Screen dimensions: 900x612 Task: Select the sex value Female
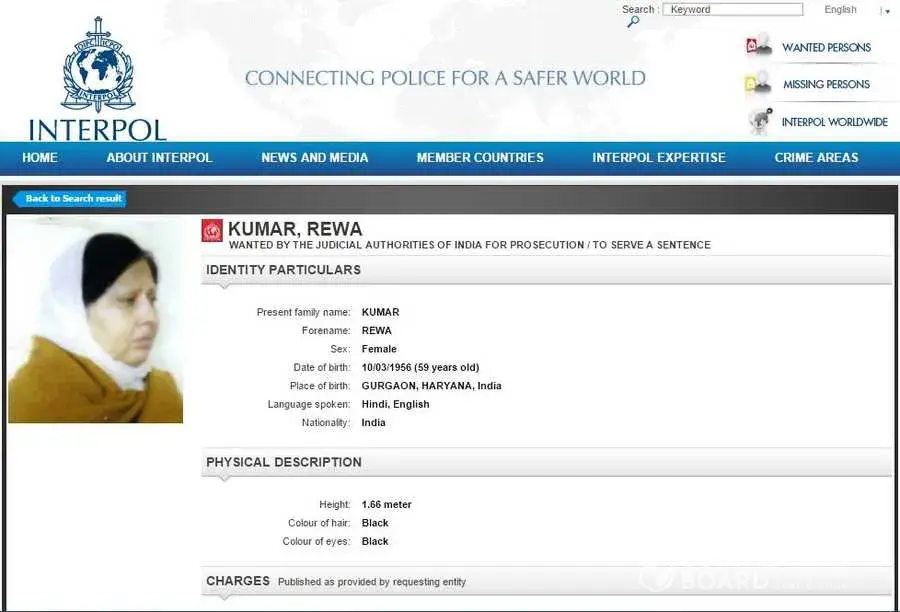coord(379,349)
